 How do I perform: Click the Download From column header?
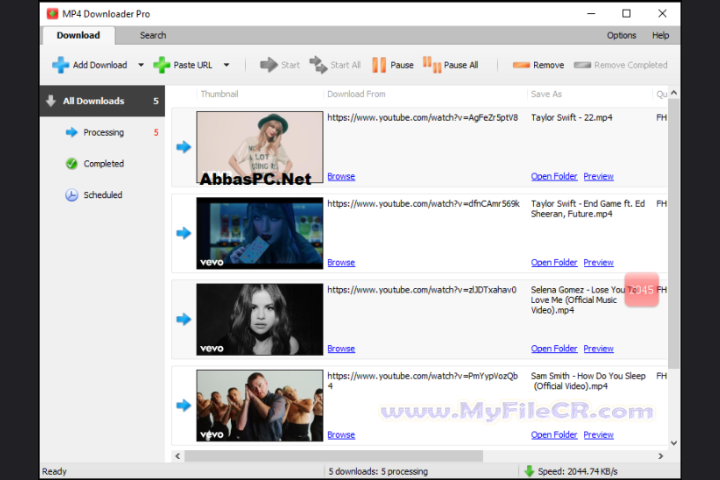point(356,94)
